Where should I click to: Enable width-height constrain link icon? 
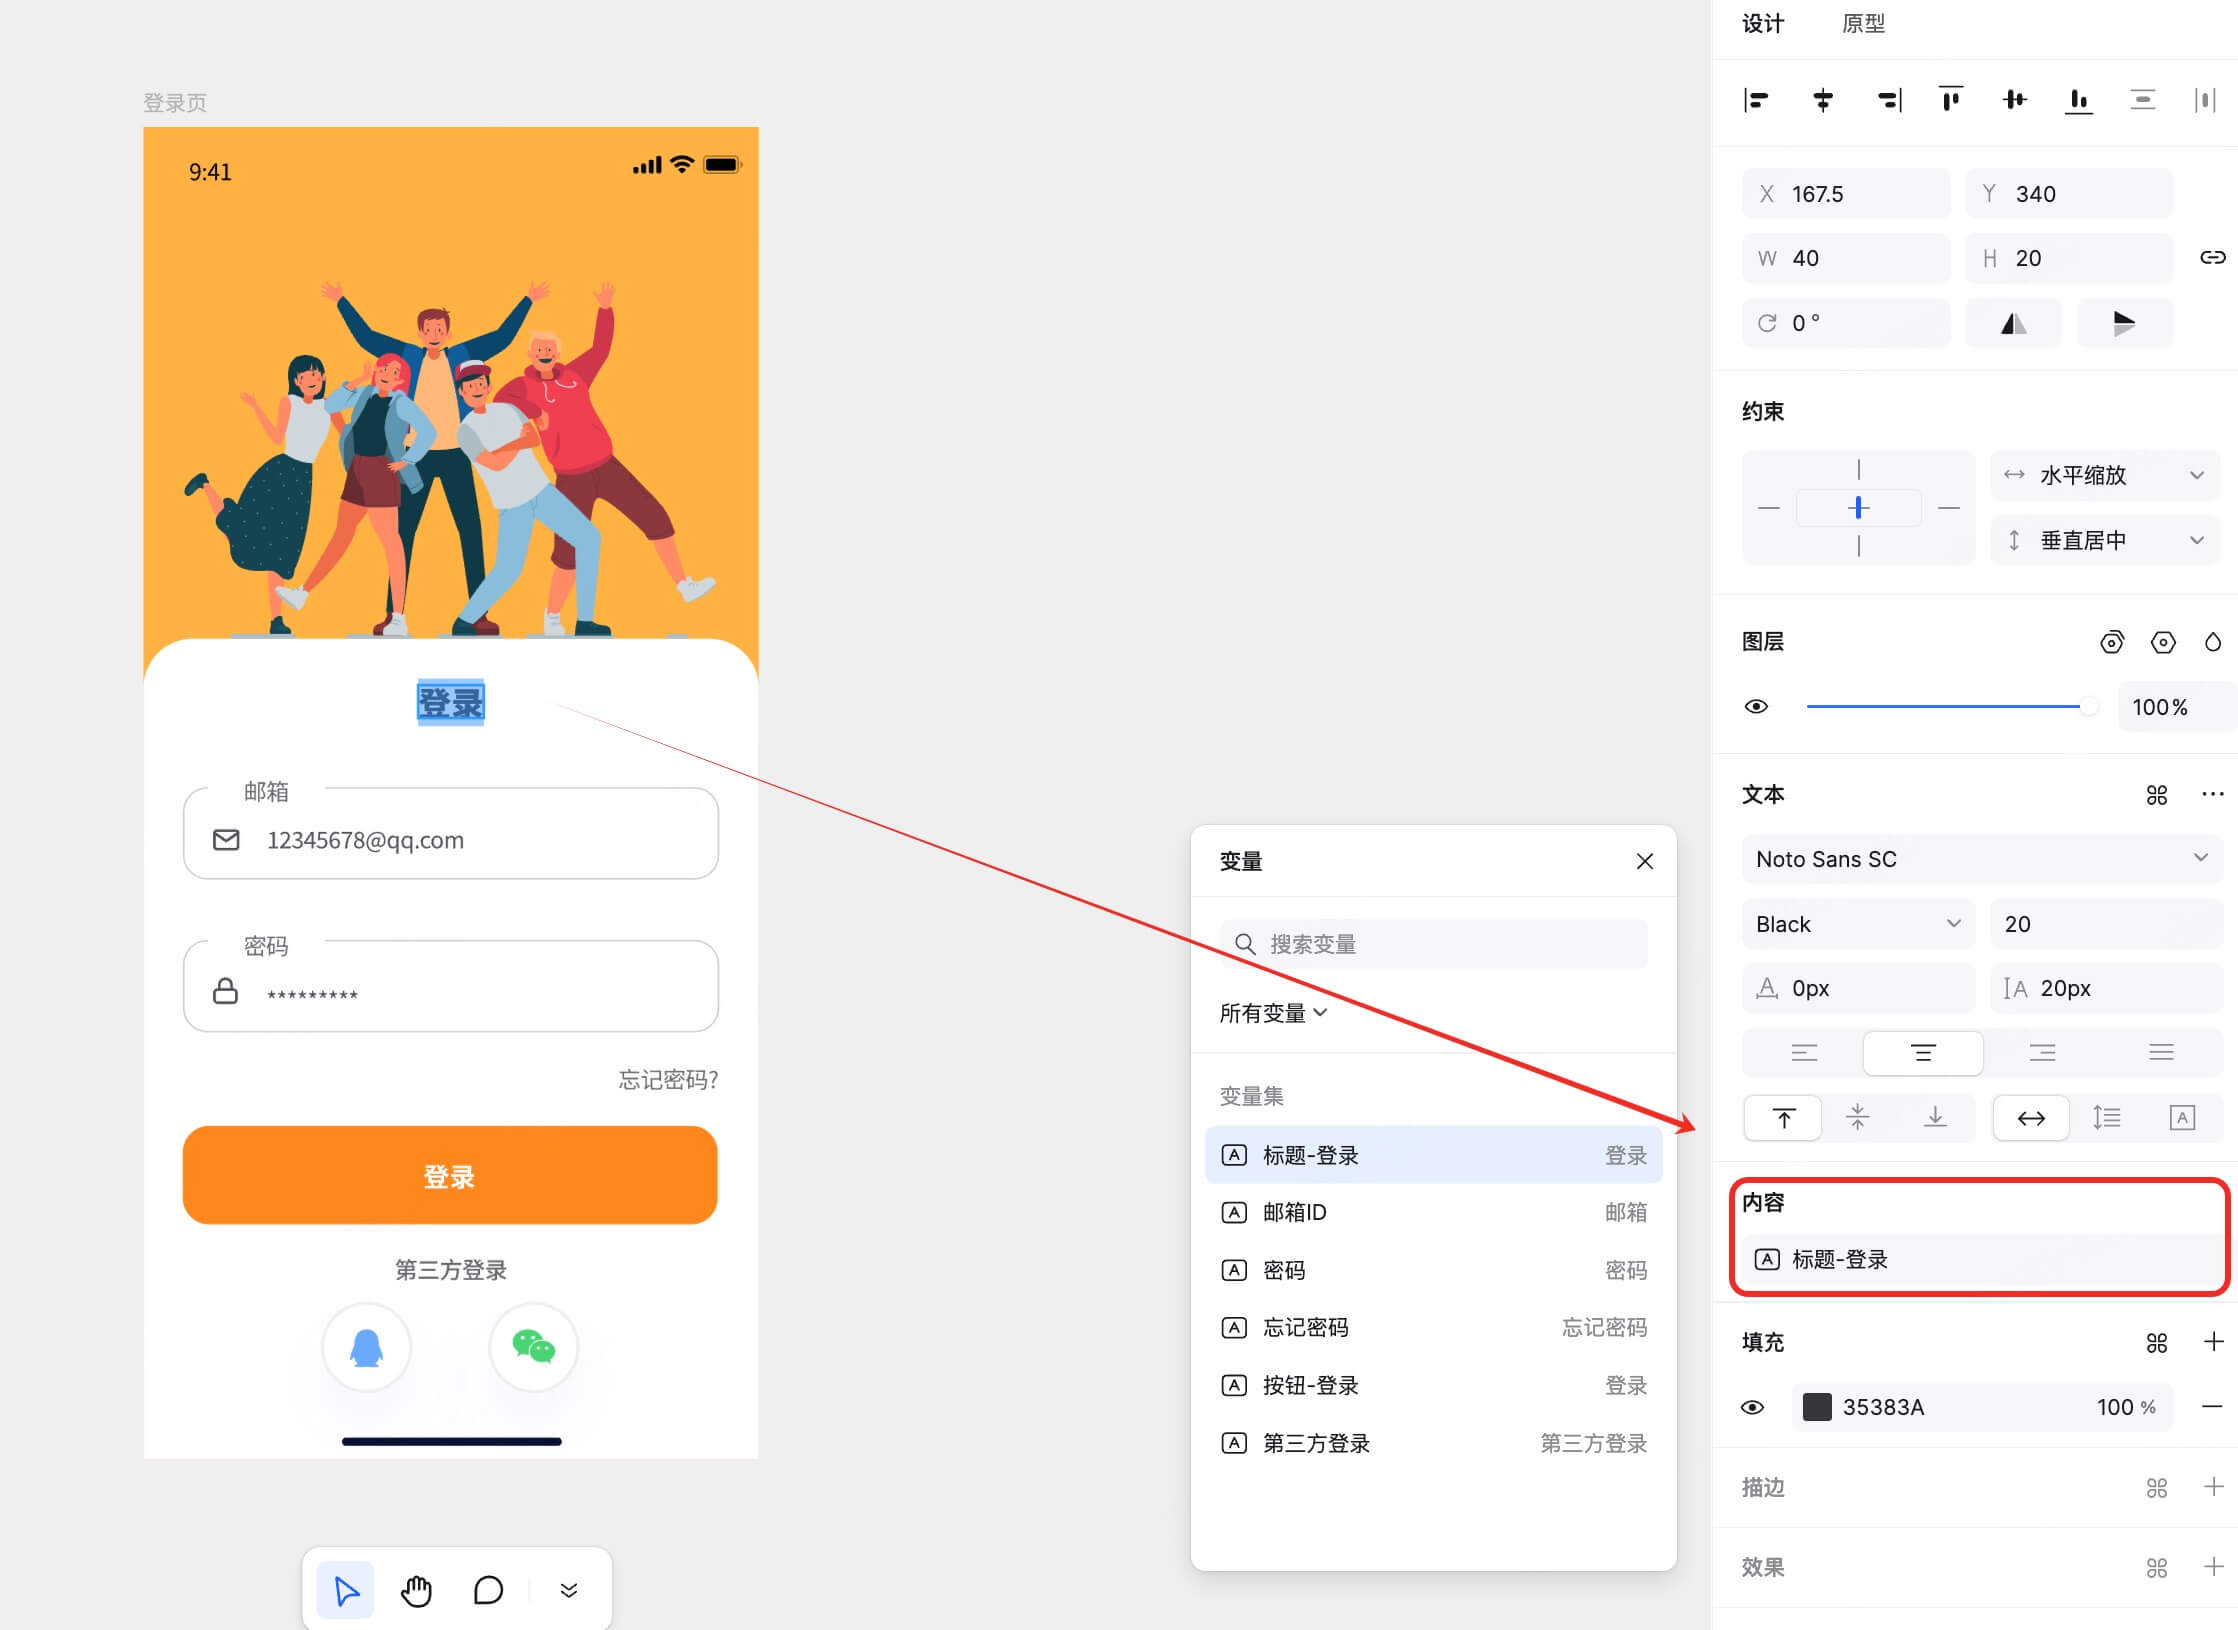coord(2213,257)
